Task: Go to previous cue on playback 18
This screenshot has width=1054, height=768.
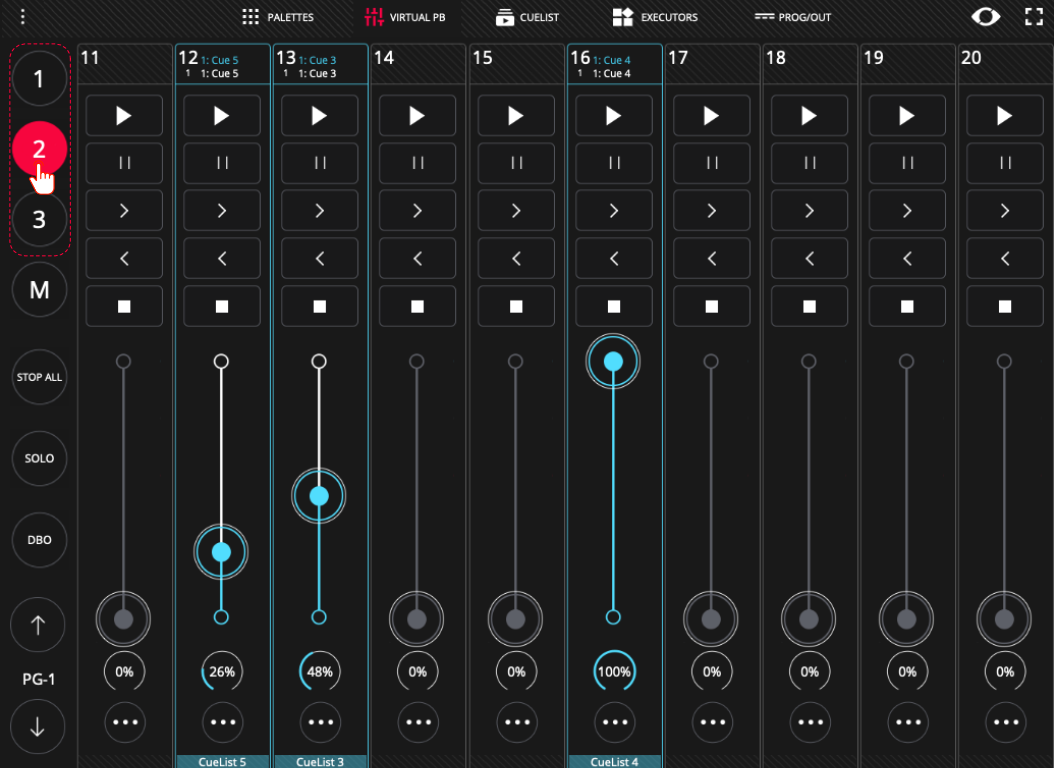Action: tap(809, 258)
